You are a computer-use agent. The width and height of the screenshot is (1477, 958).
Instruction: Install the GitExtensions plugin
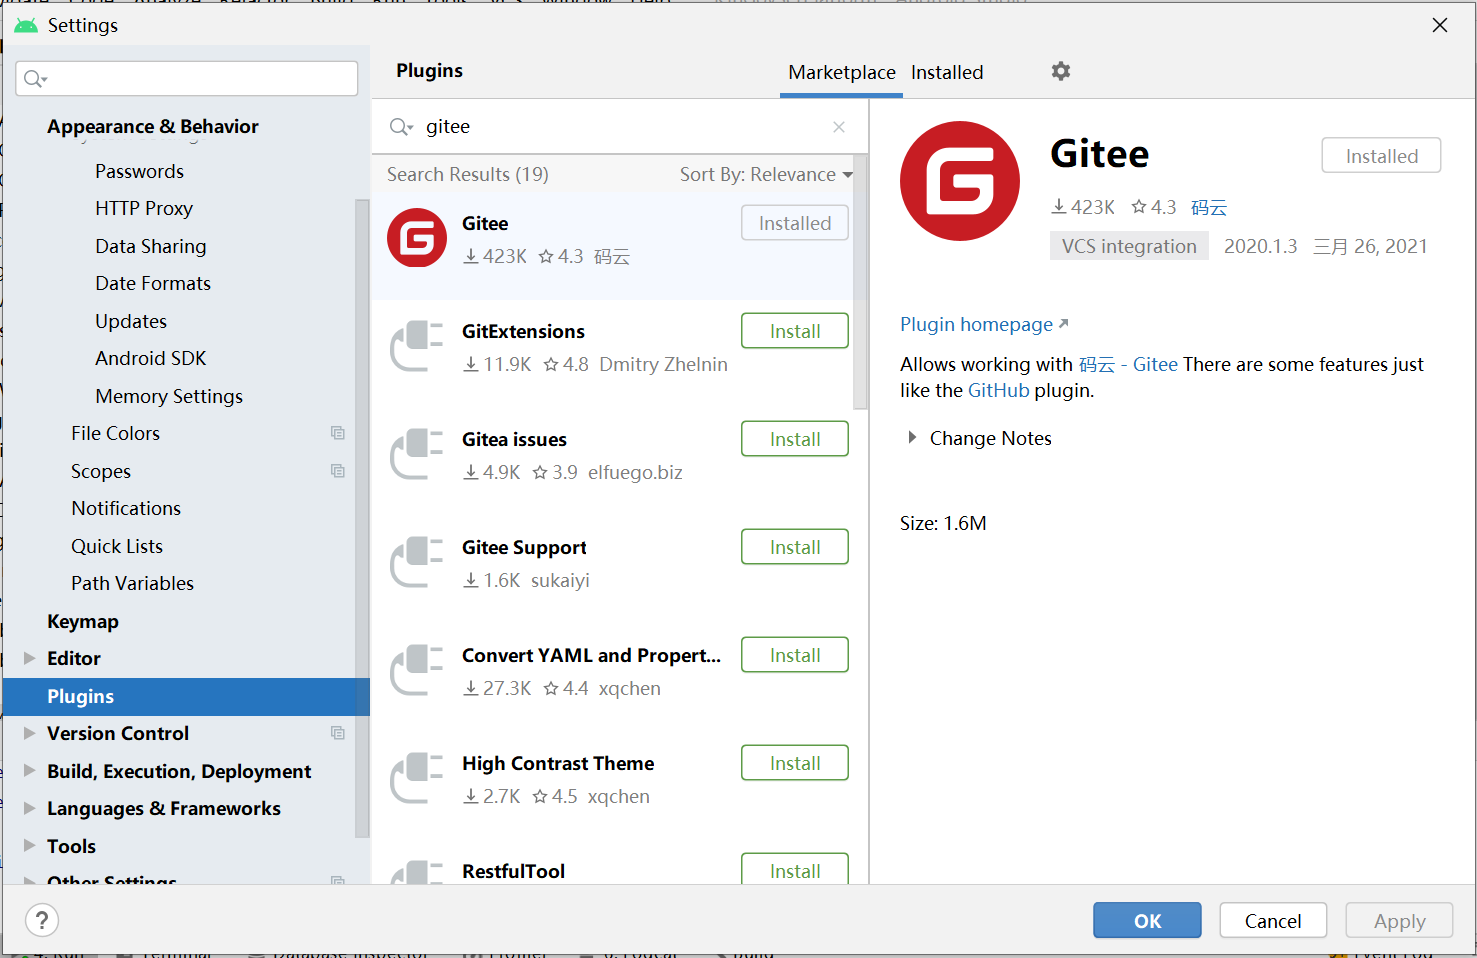coord(795,331)
